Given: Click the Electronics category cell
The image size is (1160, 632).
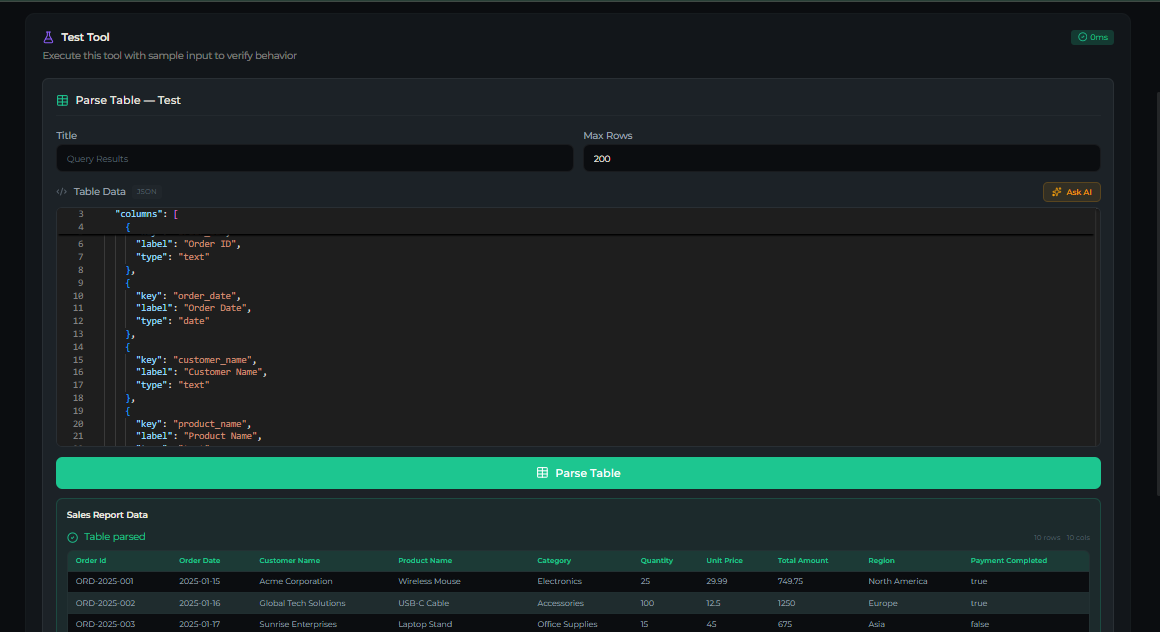Looking at the screenshot, I should click(559, 581).
